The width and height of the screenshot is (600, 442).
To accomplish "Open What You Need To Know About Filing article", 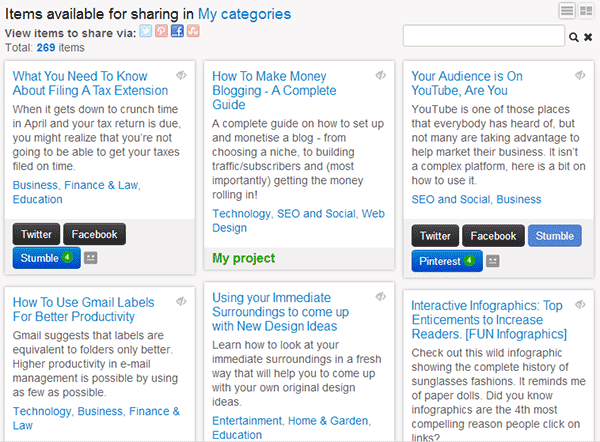I will tap(90, 83).
